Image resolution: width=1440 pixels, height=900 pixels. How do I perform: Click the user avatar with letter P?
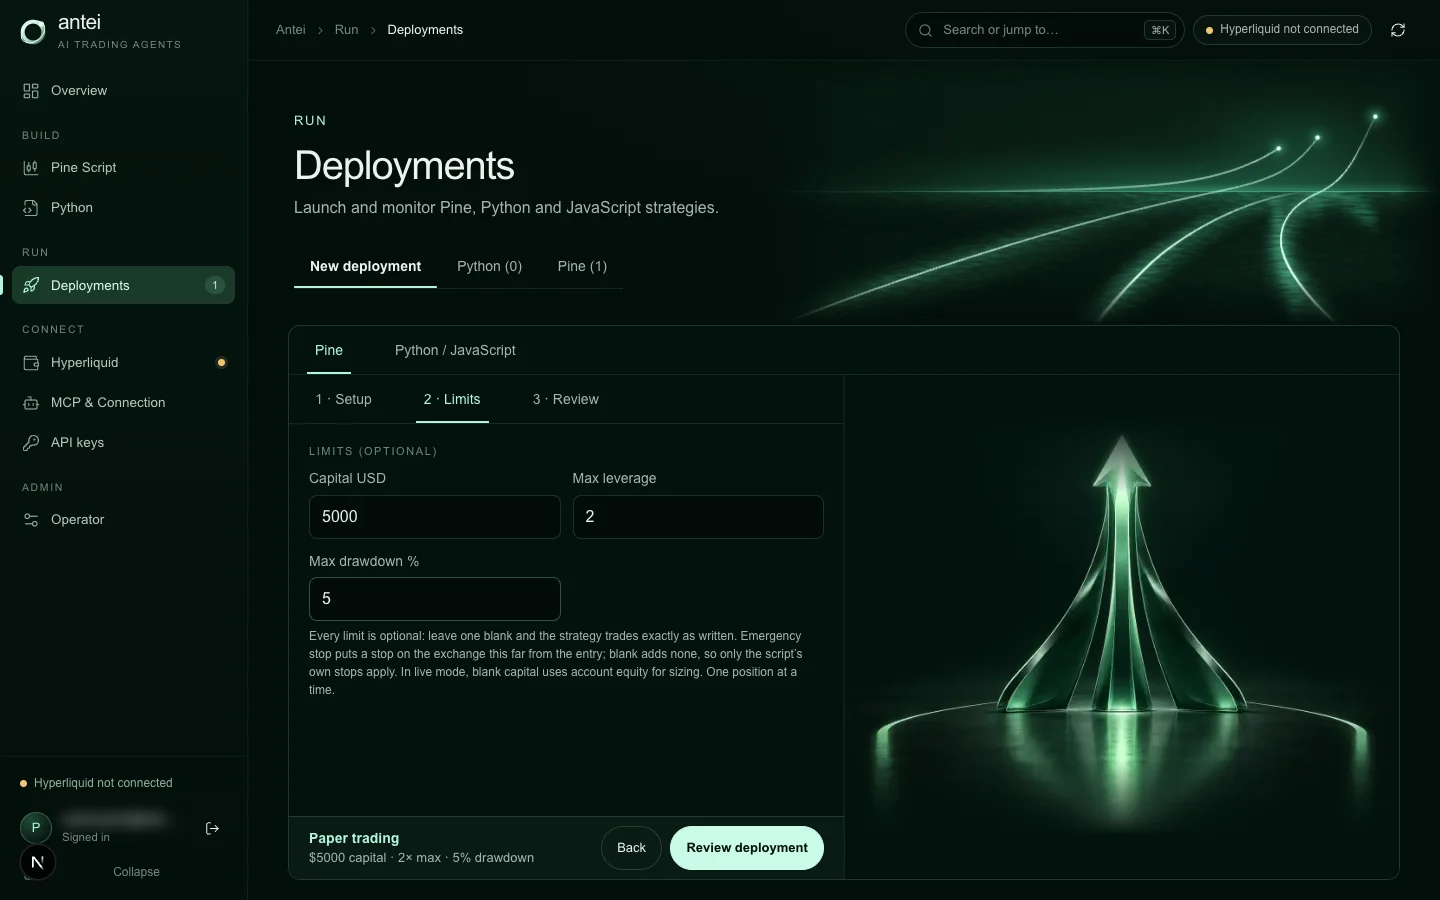[x=36, y=827]
